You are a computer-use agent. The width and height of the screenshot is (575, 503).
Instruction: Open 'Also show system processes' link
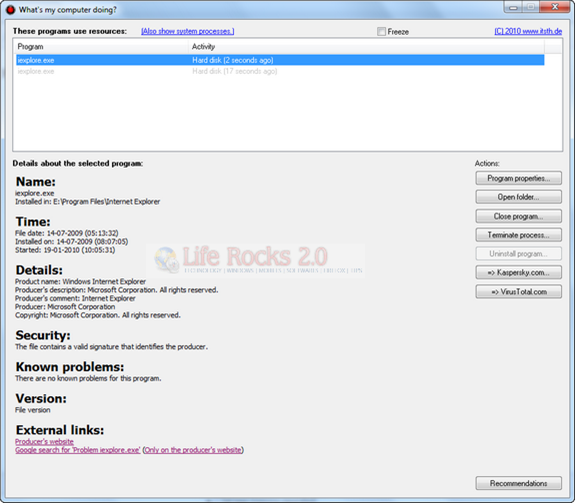click(x=188, y=32)
